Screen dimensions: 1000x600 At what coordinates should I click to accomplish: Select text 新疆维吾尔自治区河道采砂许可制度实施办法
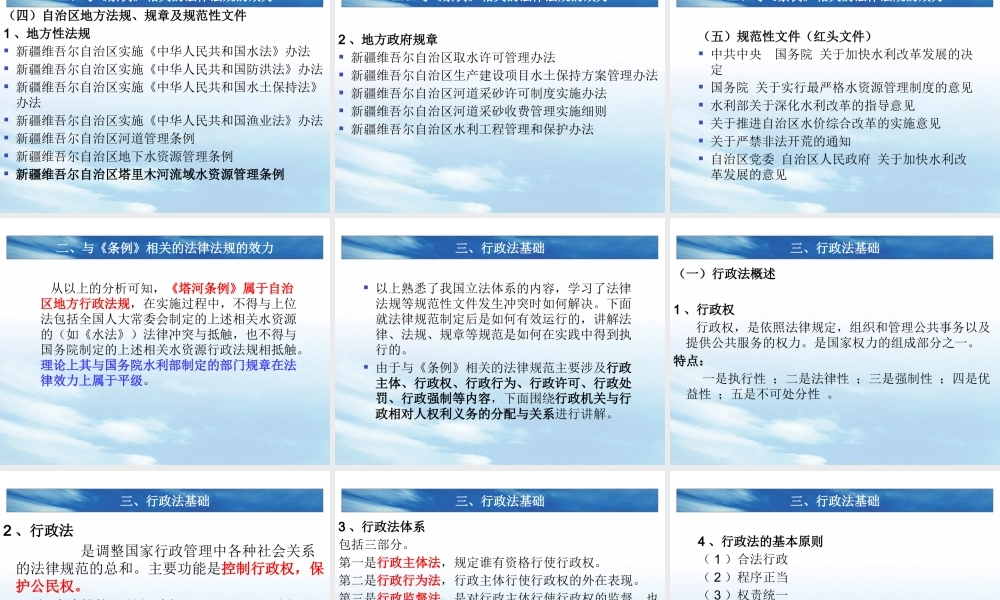coord(478,93)
